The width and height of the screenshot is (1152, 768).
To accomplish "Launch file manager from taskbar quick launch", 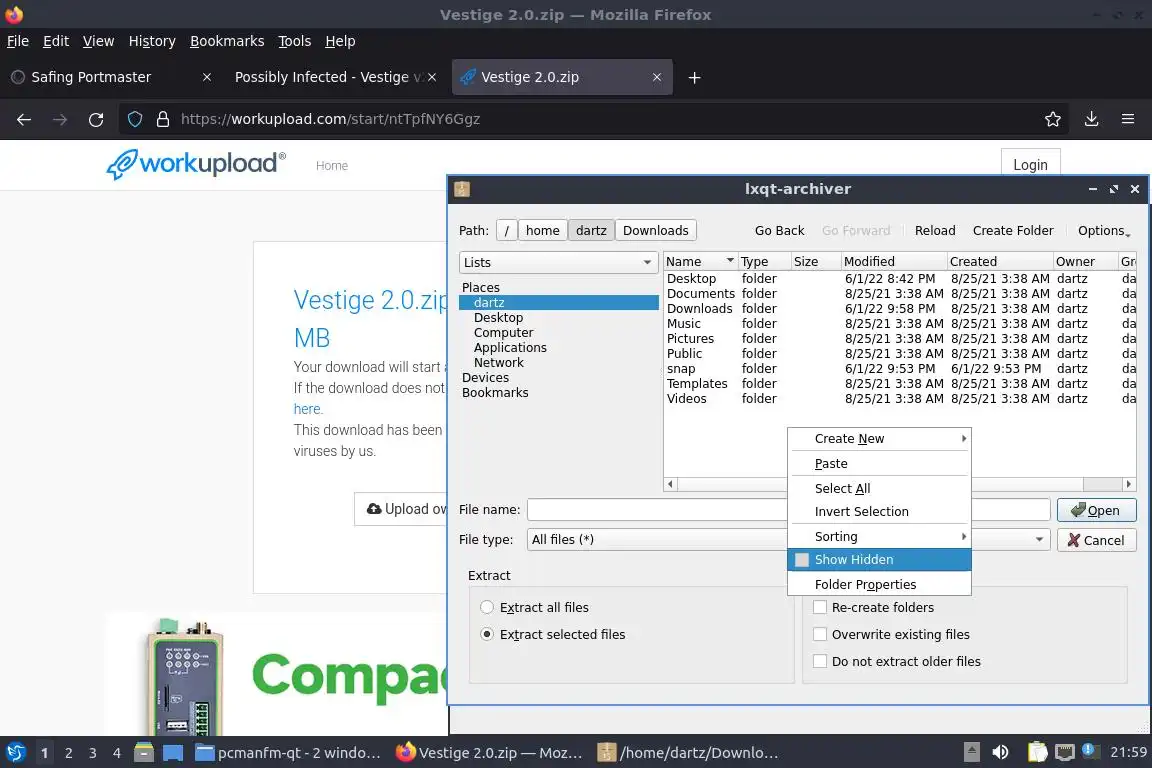I will tap(144, 753).
